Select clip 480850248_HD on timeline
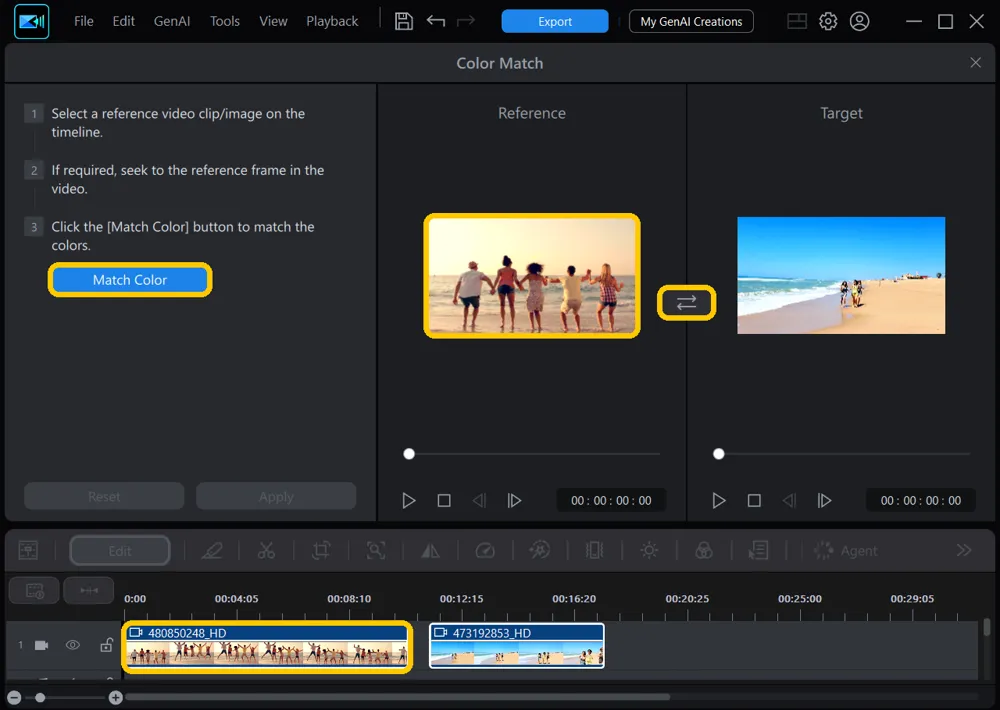 tap(267, 646)
